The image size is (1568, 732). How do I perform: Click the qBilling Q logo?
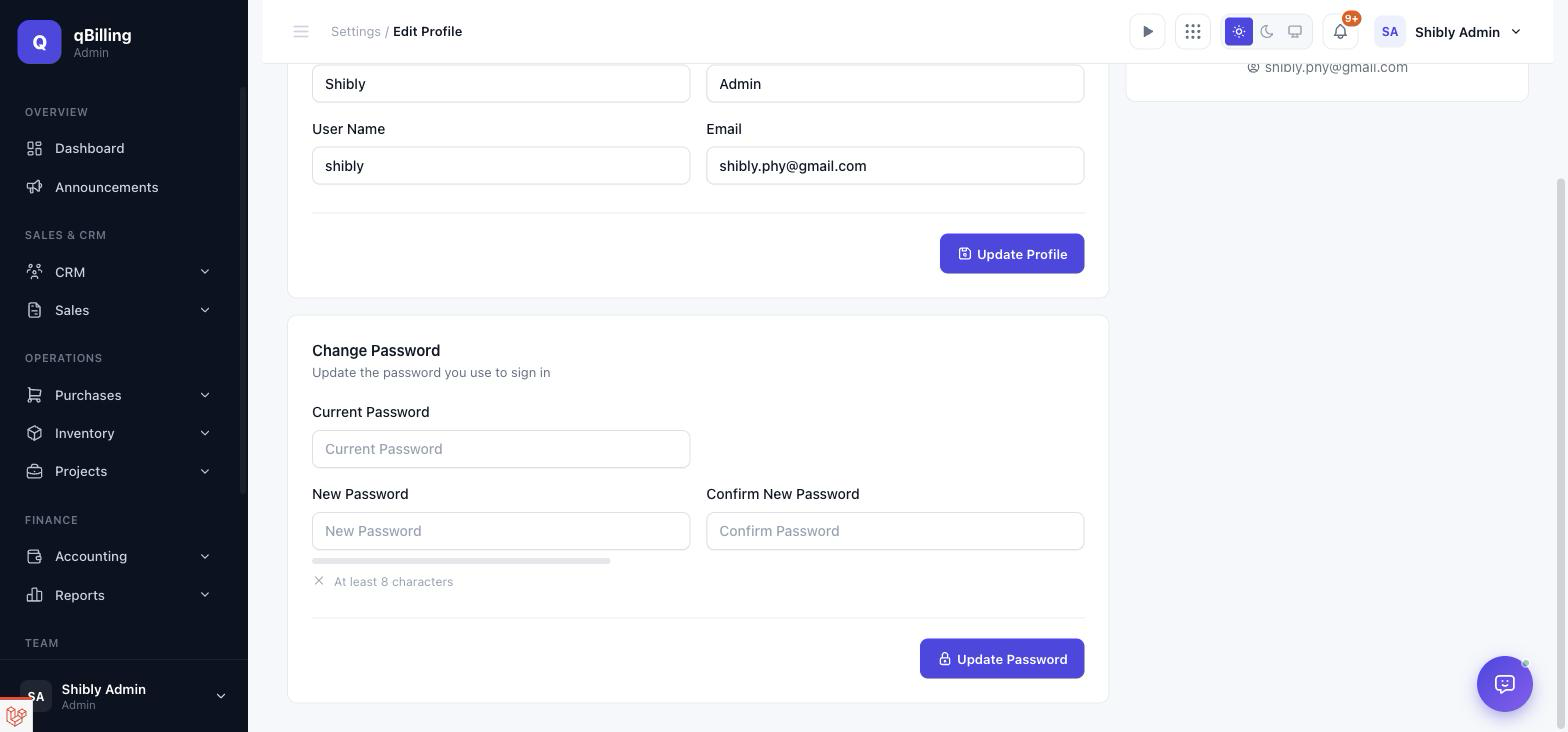click(39, 42)
